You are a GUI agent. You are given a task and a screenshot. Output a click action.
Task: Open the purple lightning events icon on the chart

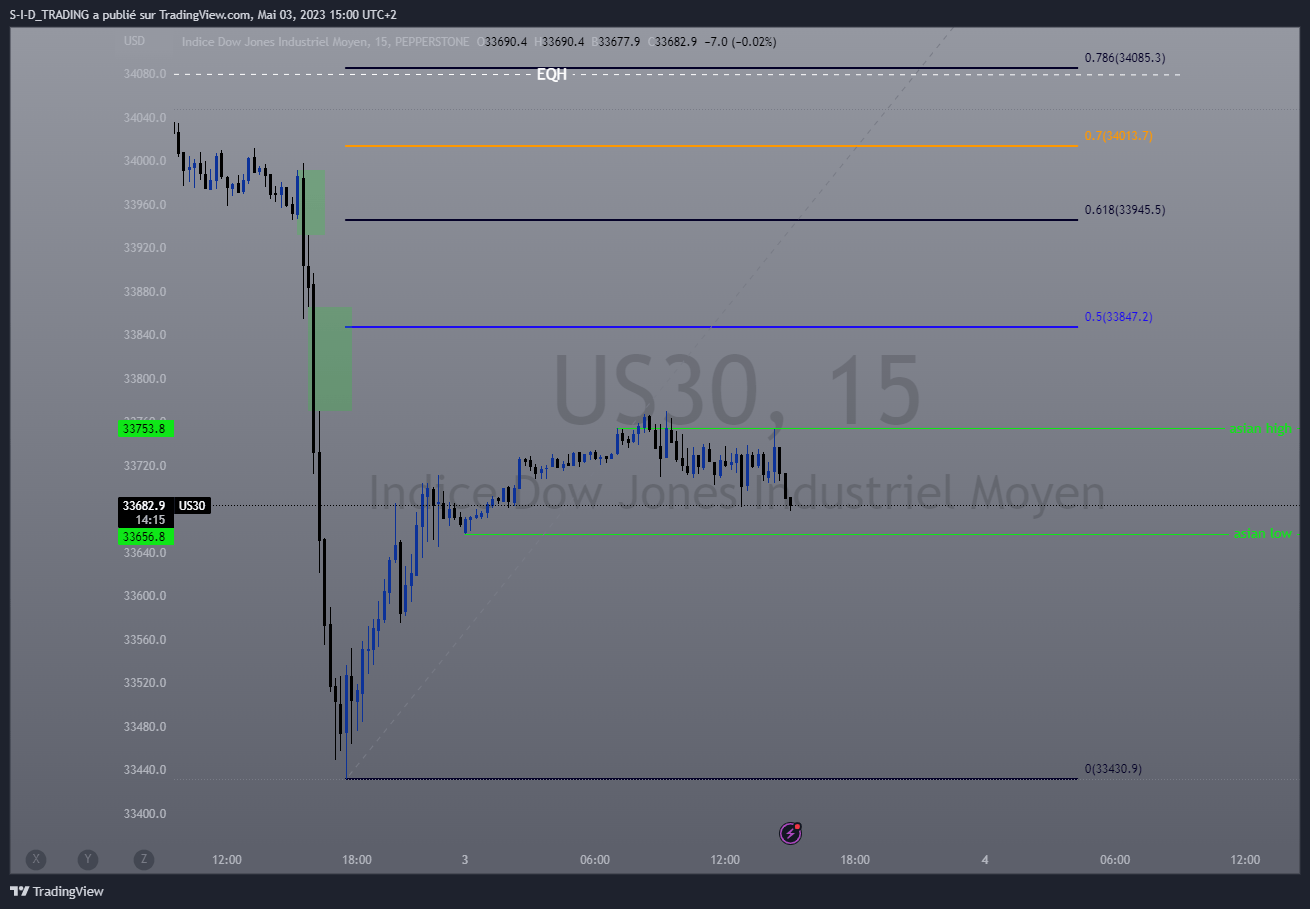coord(789,834)
